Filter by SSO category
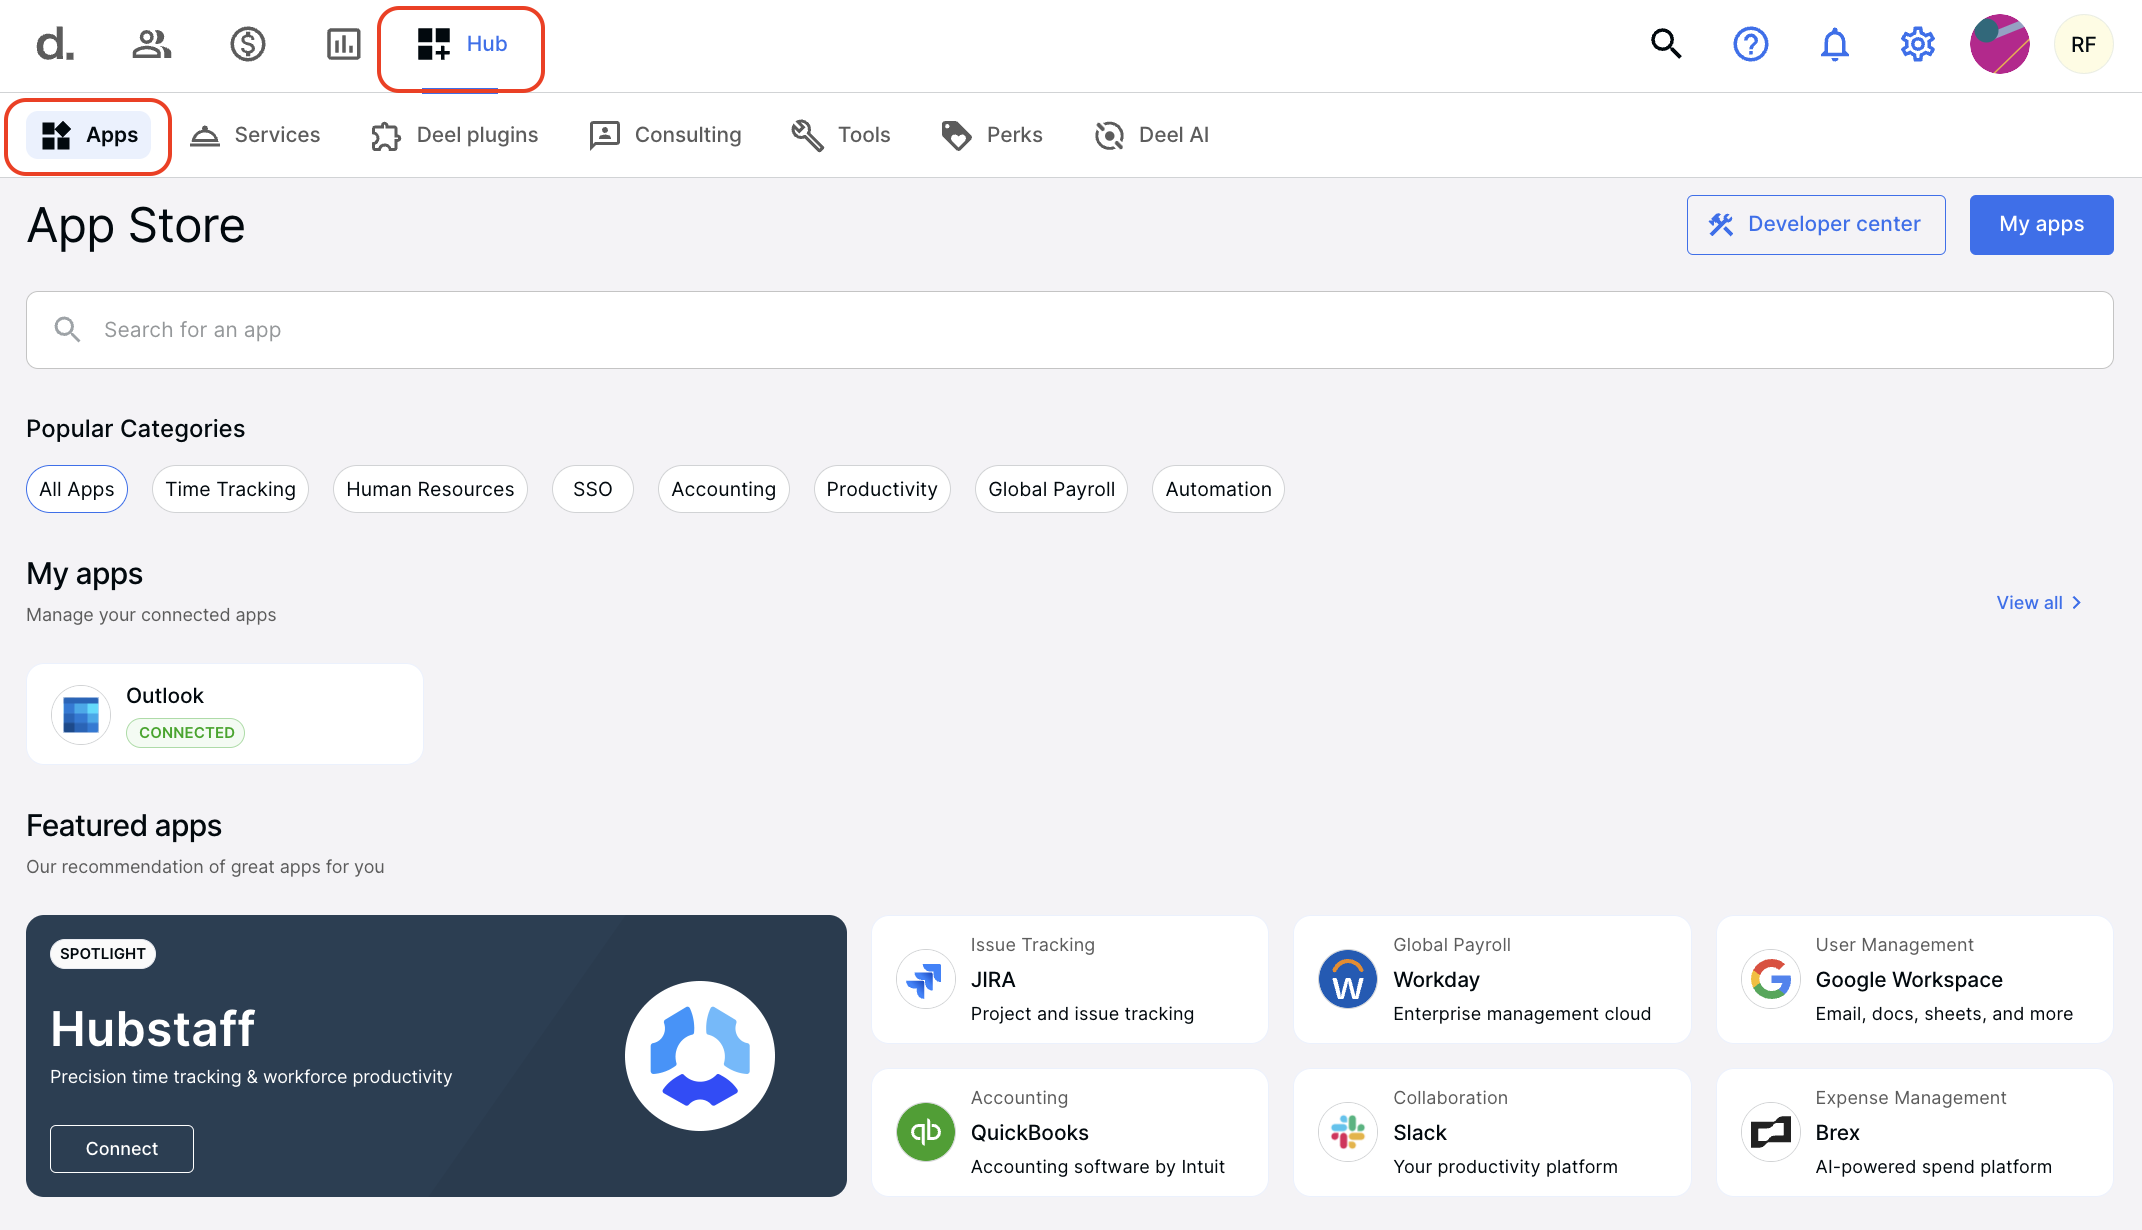The width and height of the screenshot is (2142, 1230). (592, 489)
